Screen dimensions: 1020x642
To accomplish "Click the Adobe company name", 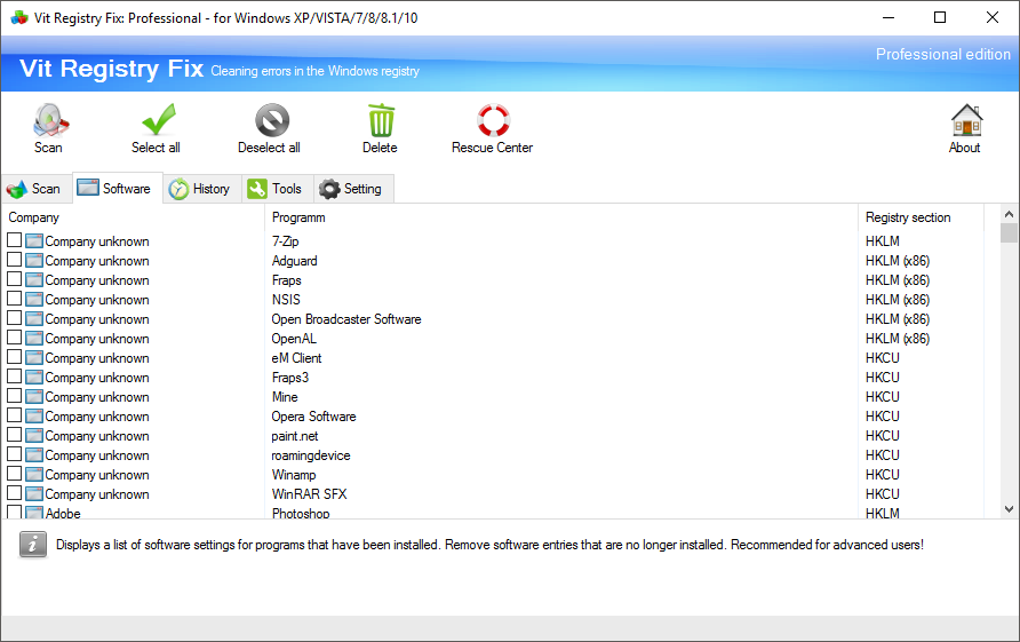I will pos(63,513).
